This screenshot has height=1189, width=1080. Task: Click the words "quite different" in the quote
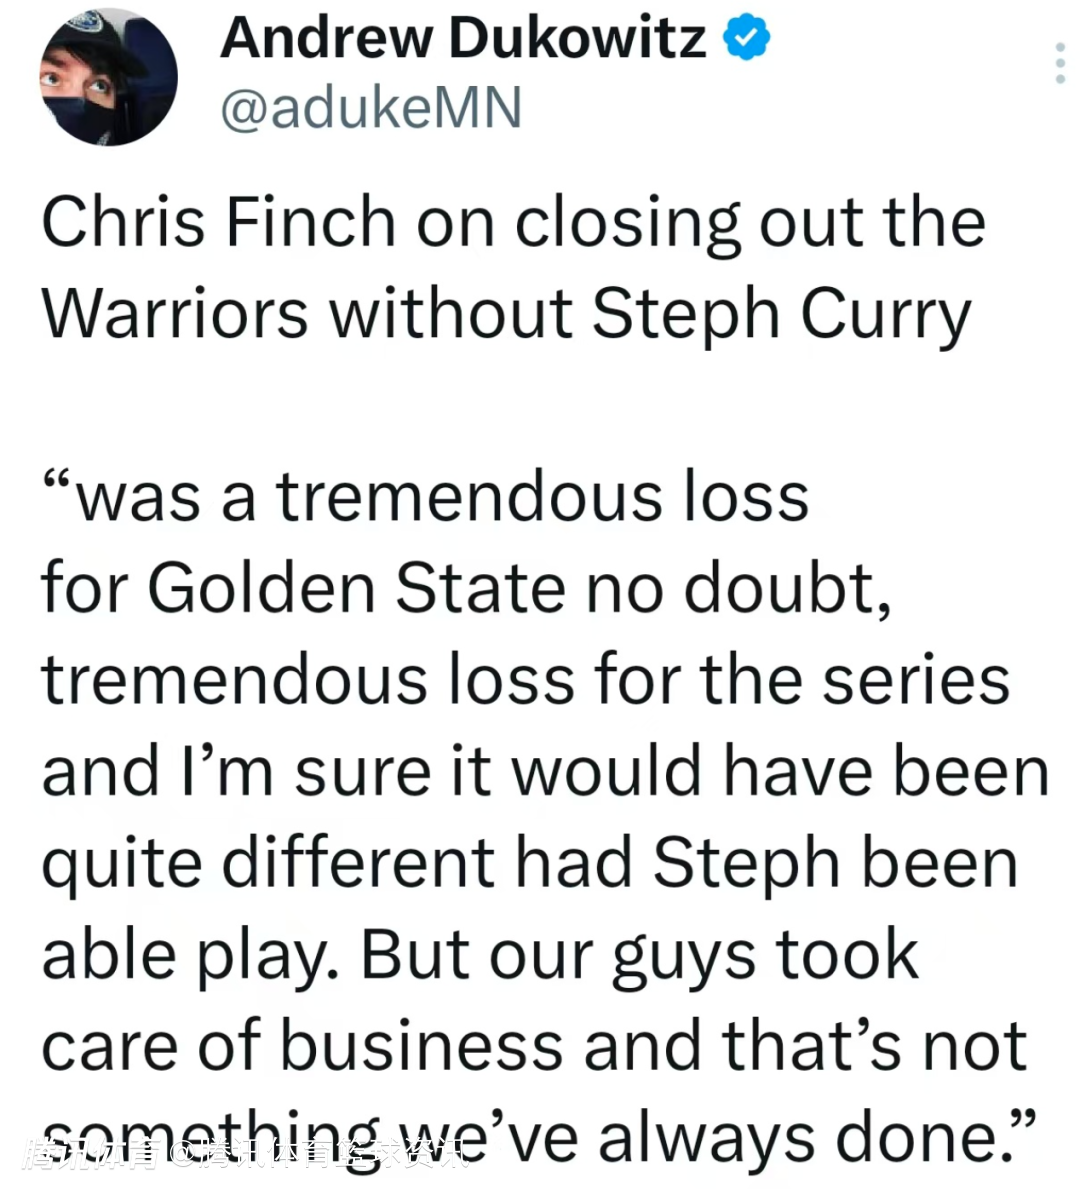pyautogui.click(x=268, y=864)
